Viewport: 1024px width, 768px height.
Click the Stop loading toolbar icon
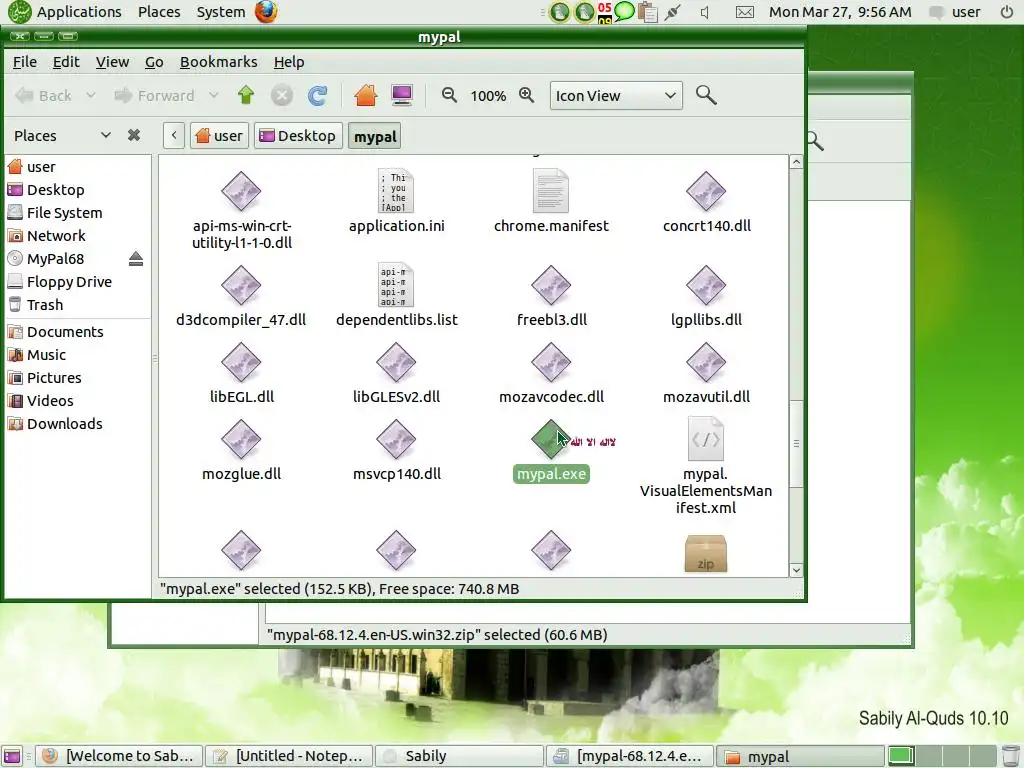pos(281,95)
